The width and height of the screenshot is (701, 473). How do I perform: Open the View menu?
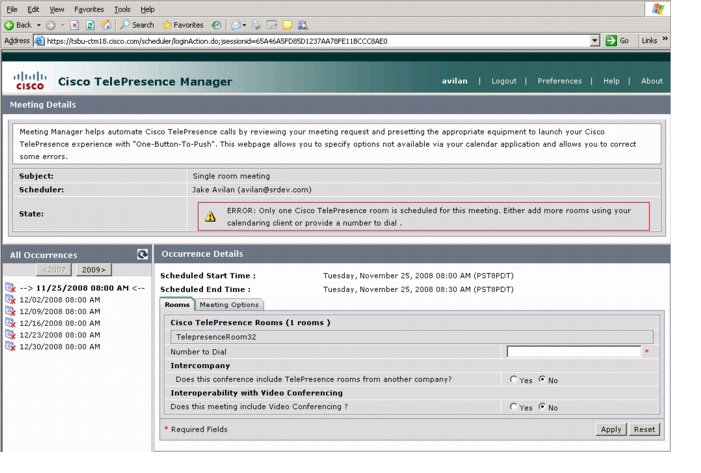[x=57, y=9]
